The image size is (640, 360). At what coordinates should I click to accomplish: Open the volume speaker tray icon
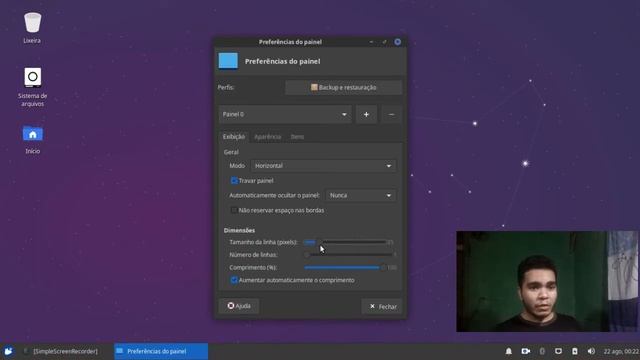[x=591, y=351]
